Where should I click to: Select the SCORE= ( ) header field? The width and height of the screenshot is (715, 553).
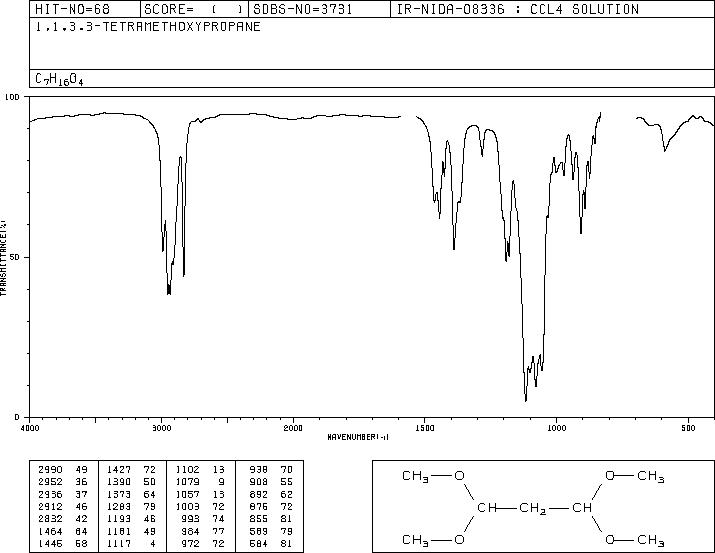pos(194,9)
